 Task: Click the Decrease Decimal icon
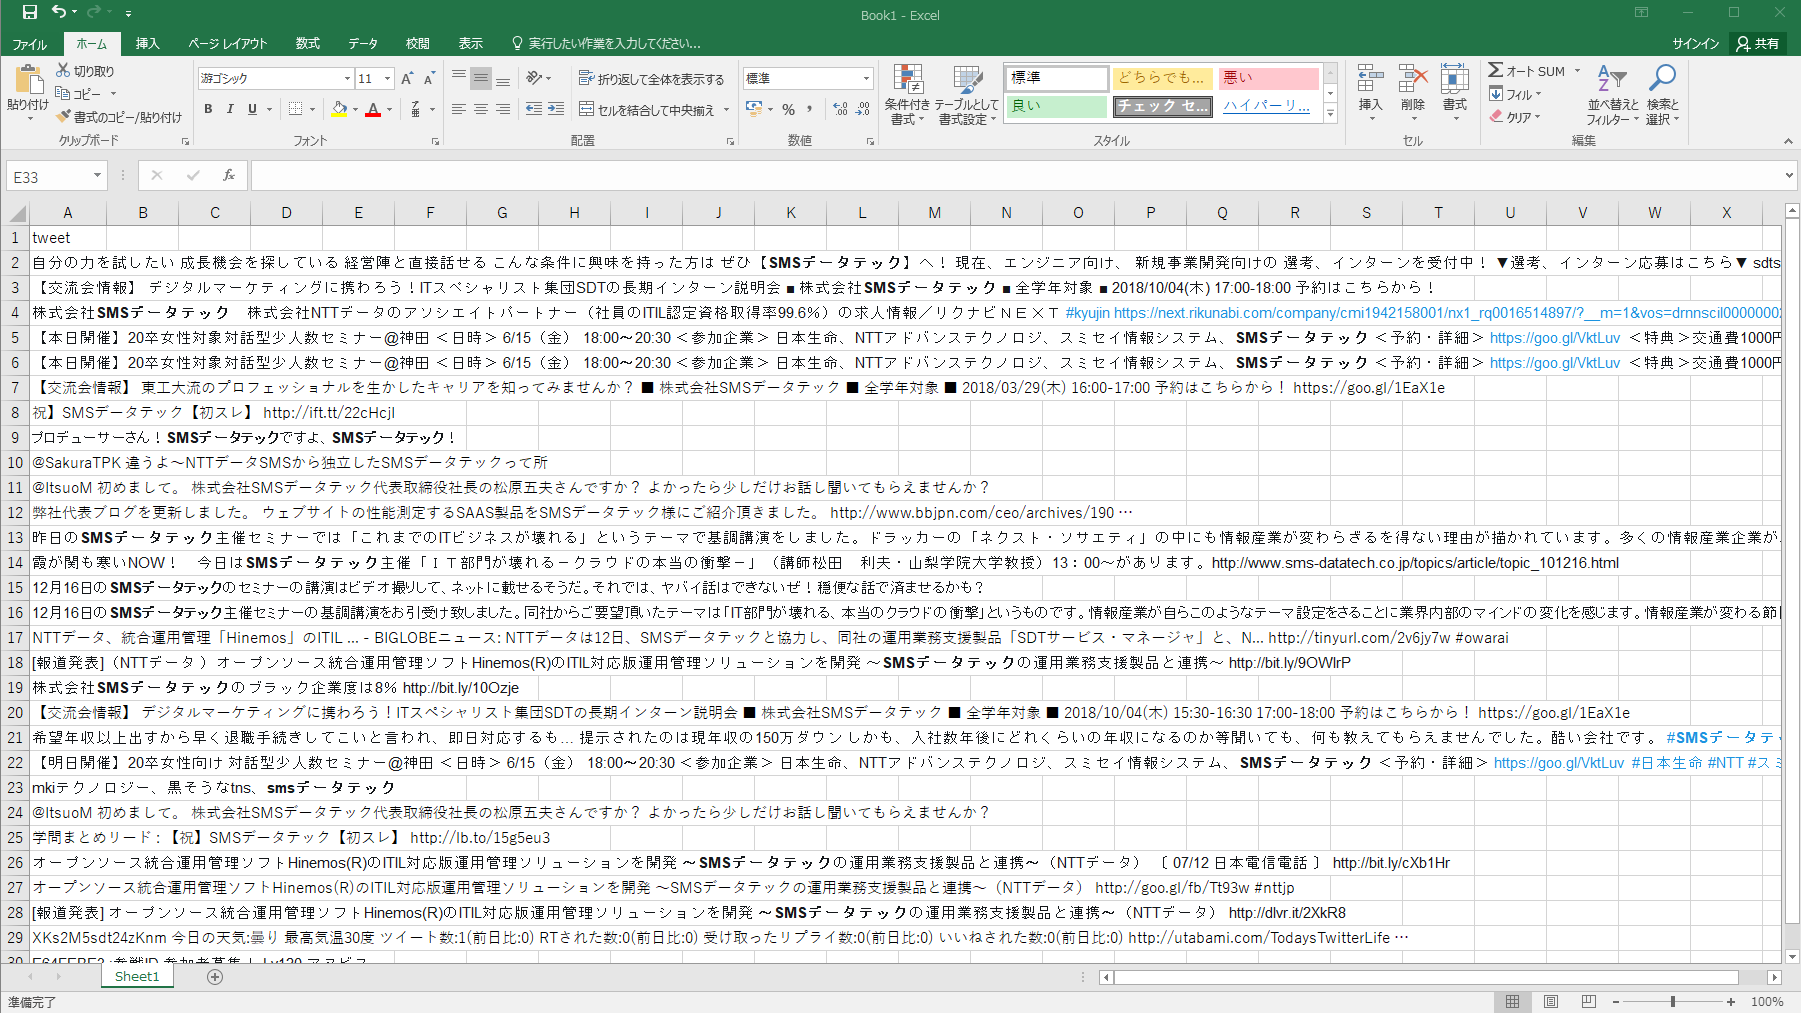click(862, 109)
